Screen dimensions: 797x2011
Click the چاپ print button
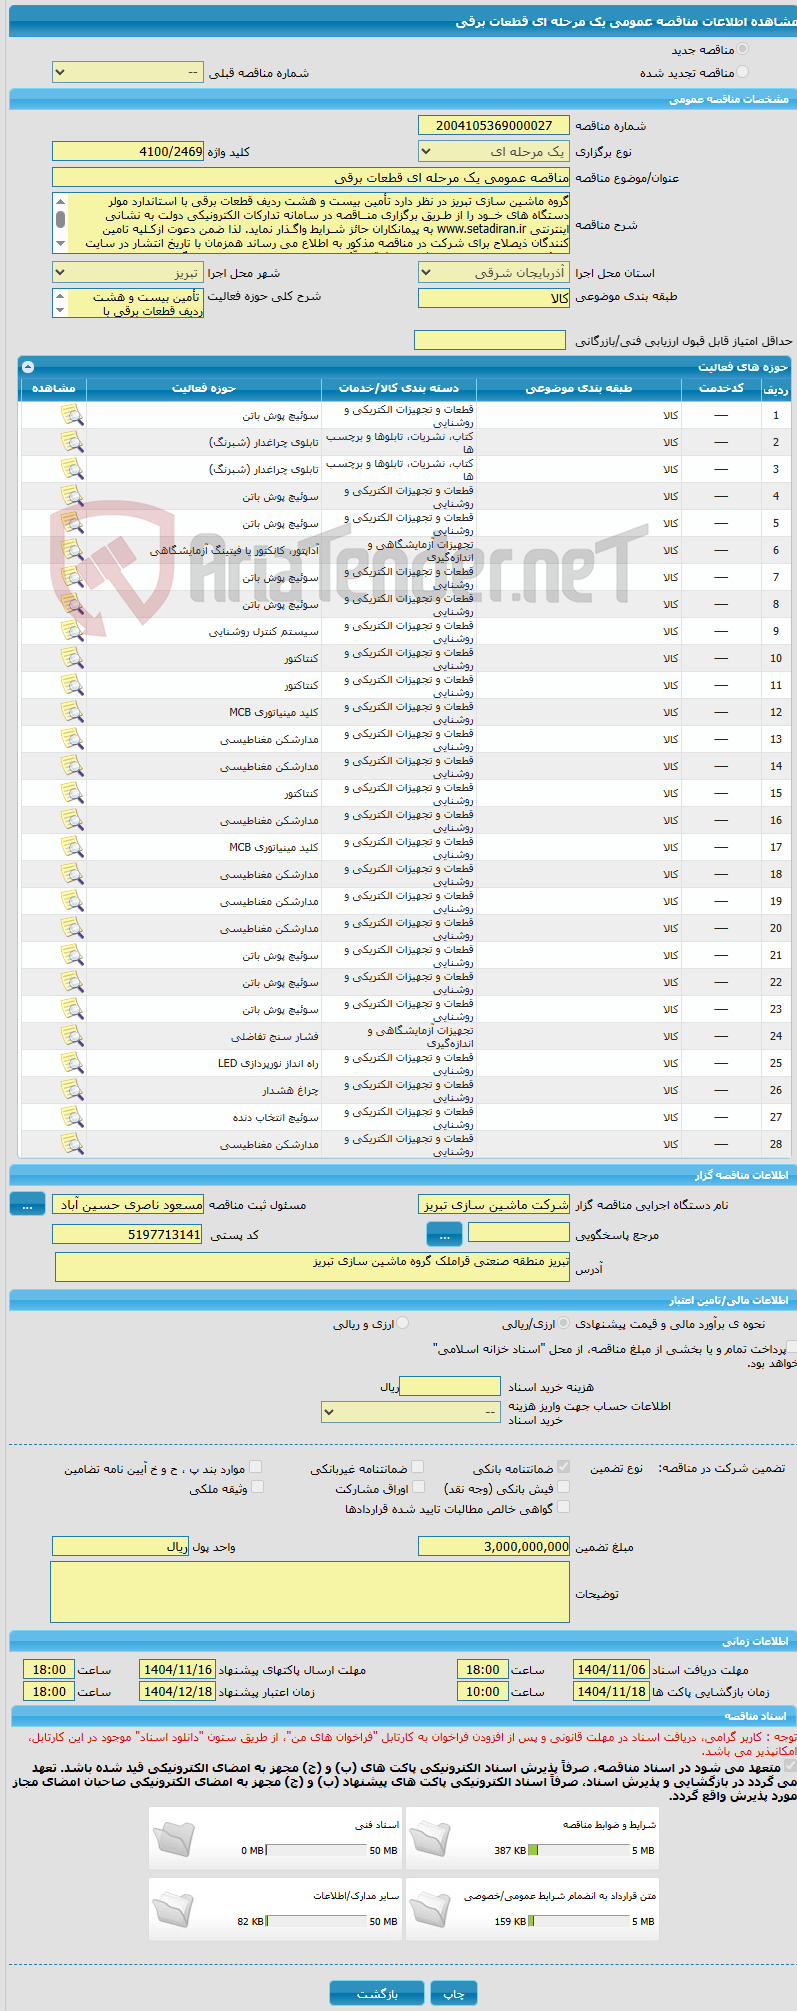click(454, 1993)
